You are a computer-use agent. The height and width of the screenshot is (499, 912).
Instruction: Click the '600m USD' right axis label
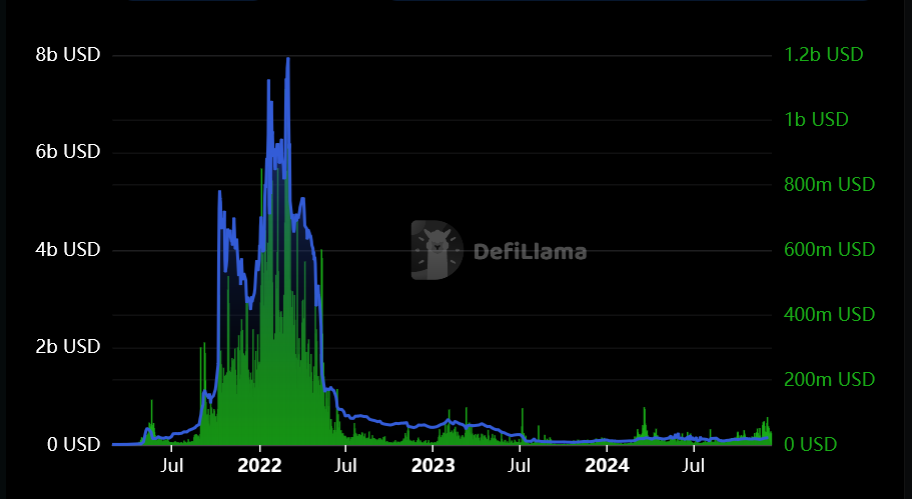pos(829,250)
